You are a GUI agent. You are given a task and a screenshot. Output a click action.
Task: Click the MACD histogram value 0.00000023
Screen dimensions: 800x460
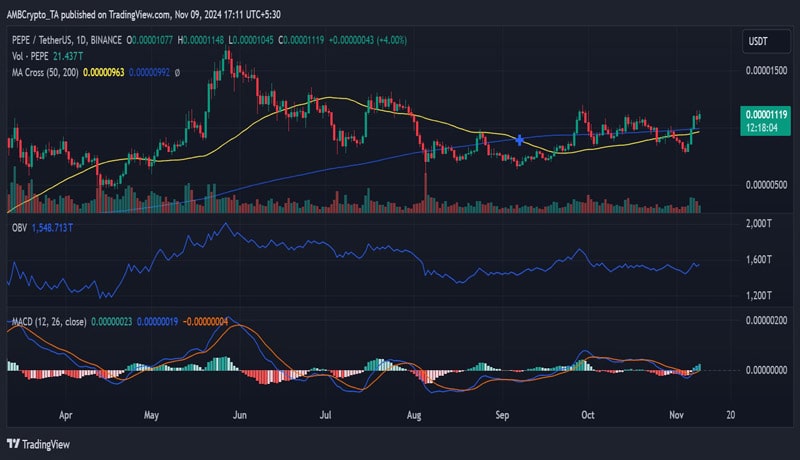coord(111,322)
